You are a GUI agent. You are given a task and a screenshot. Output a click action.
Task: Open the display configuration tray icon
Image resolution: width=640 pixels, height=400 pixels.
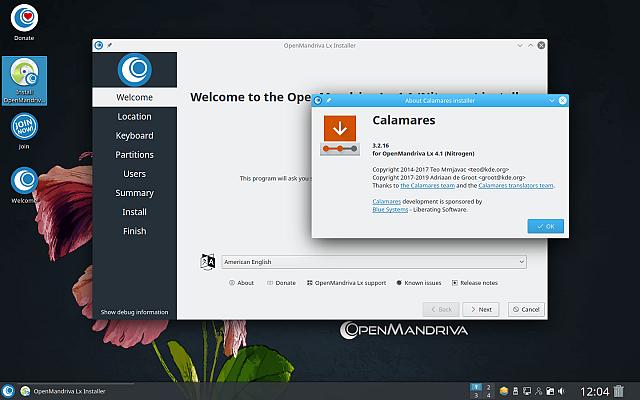527,391
